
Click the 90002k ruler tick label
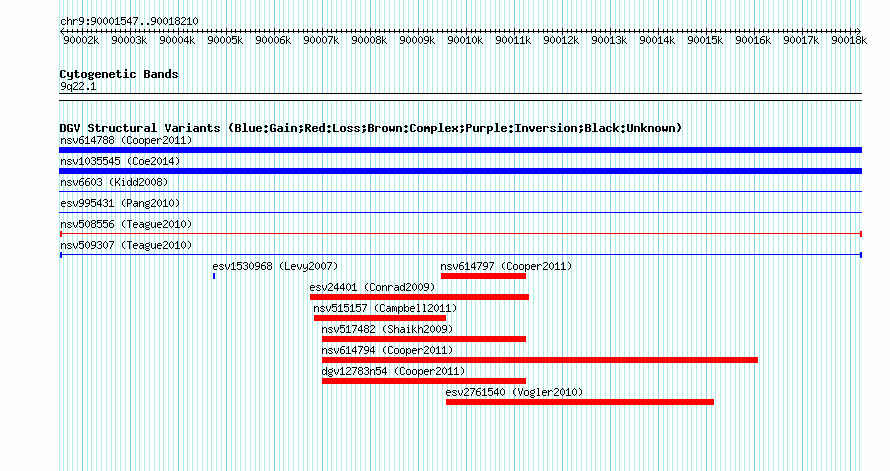pos(82,41)
